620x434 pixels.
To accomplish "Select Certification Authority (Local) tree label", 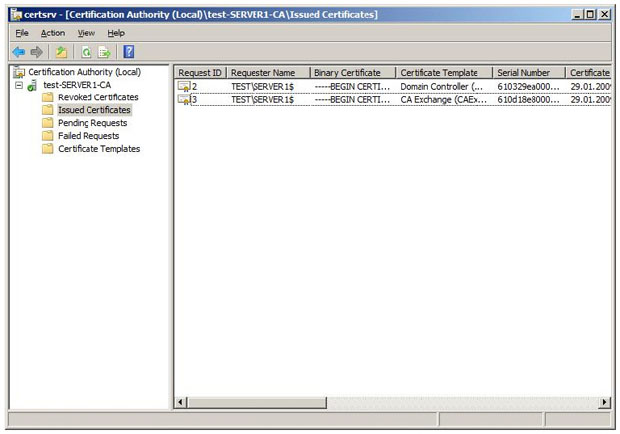I will pos(84,72).
